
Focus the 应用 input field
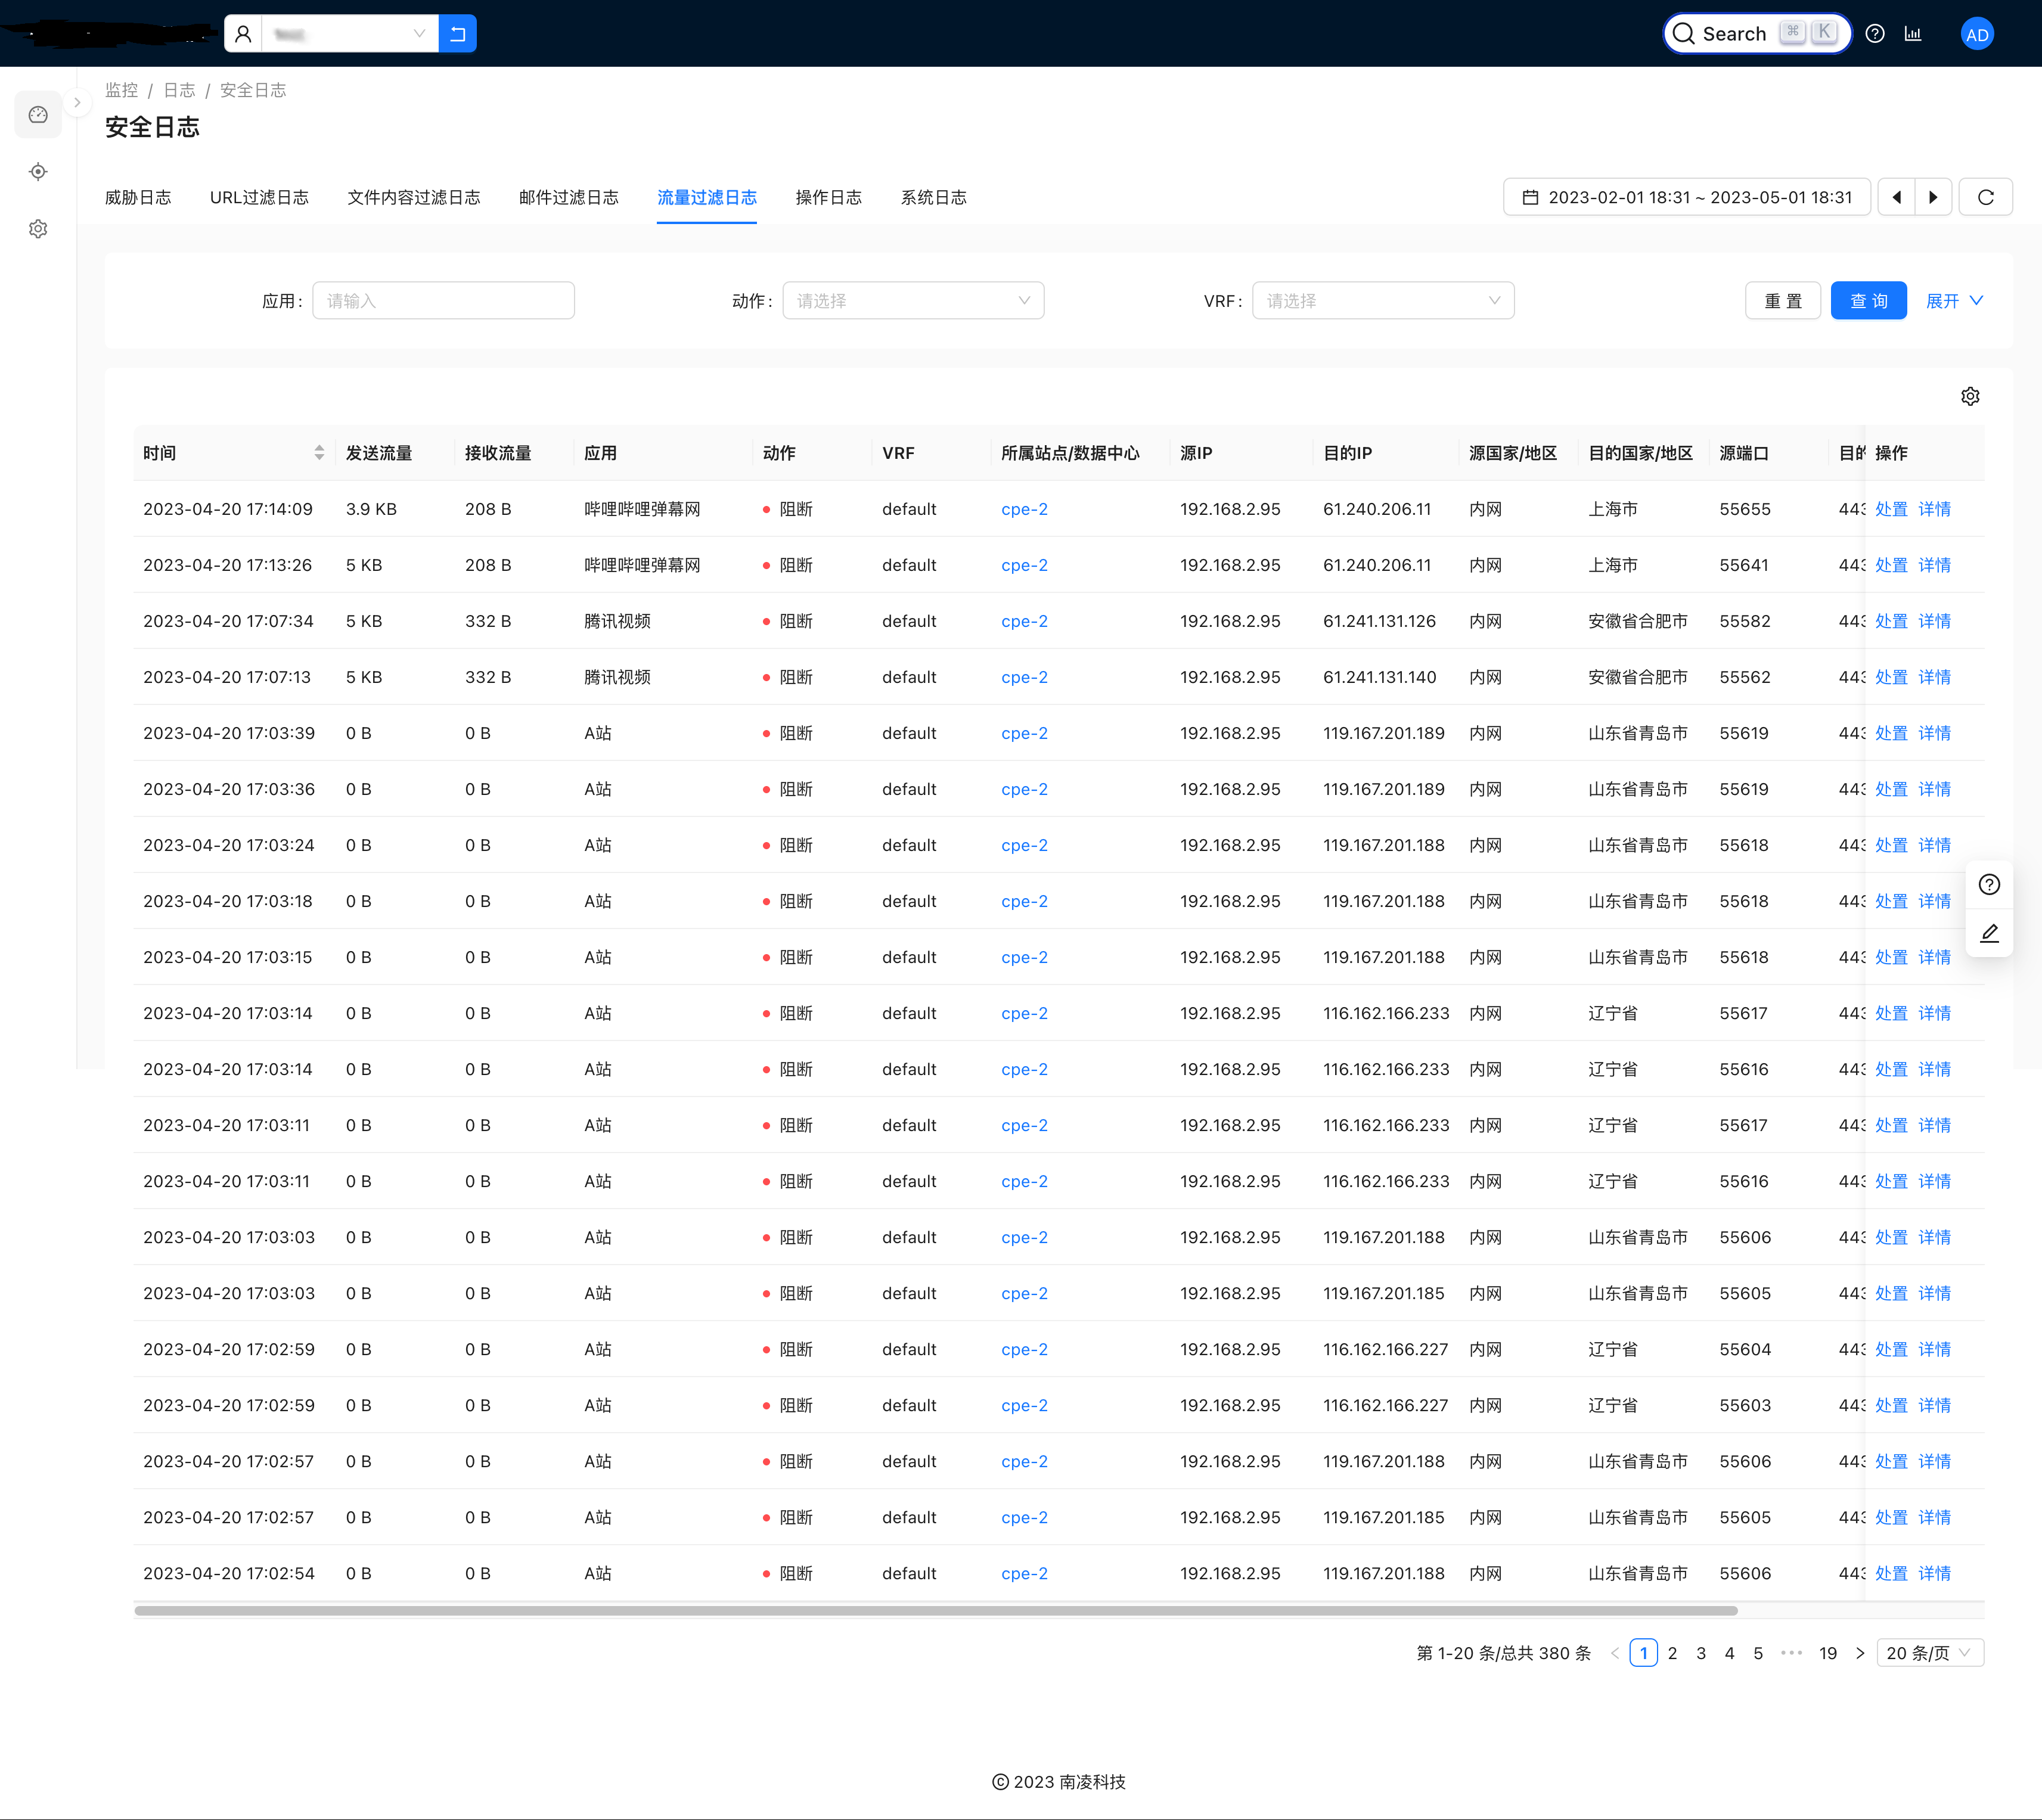pyautogui.click(x=444, y=301)
